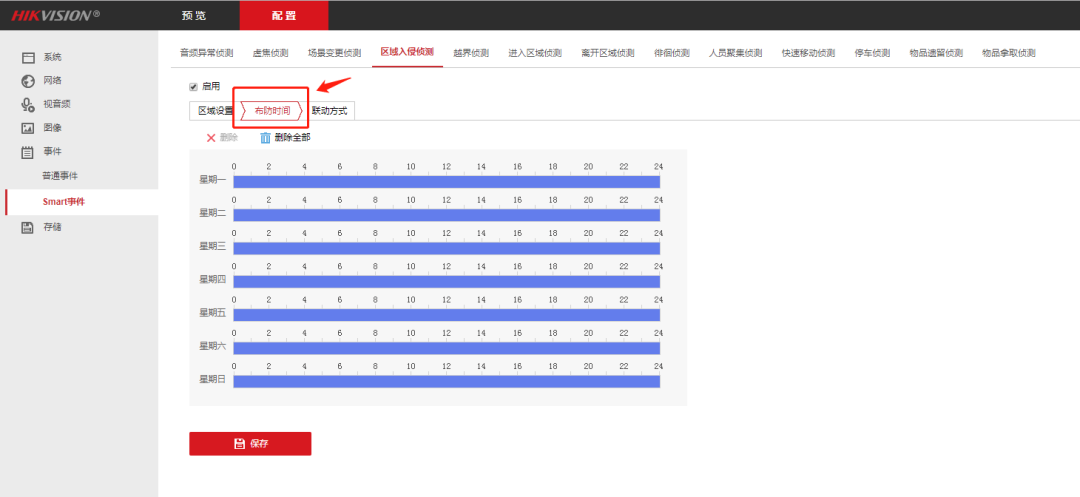Image resolution: width=1080 pixels, height=497 pixels.
Task: Click the 网络 (Network) globe icon
Action: [29, 81]
